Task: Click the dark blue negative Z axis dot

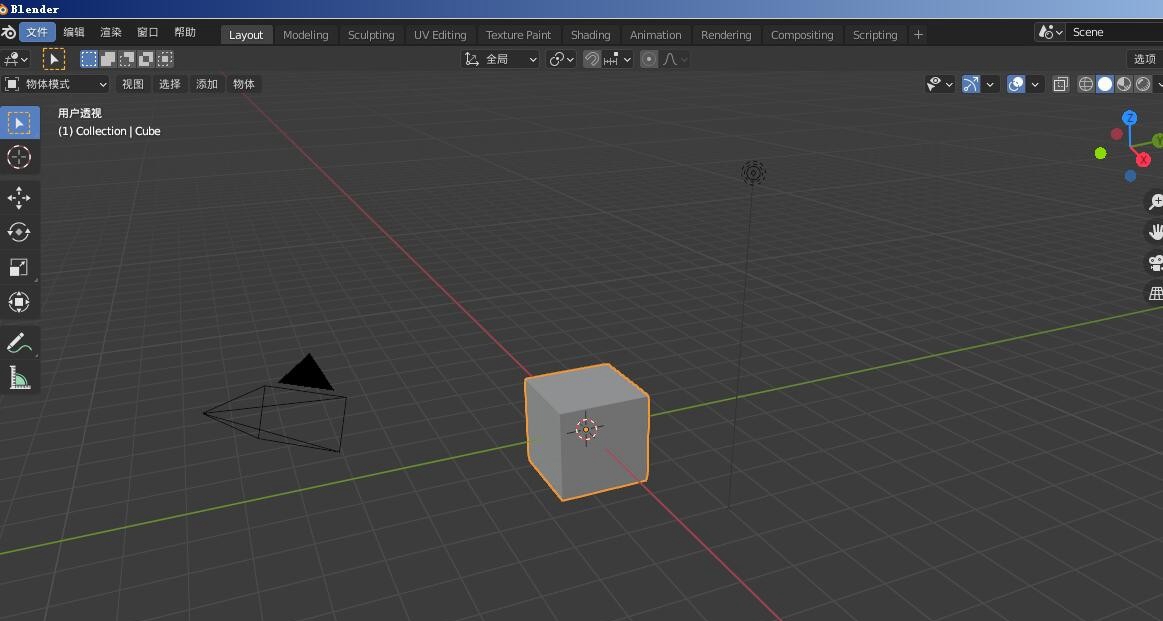Action: [x=1130, y=176]
